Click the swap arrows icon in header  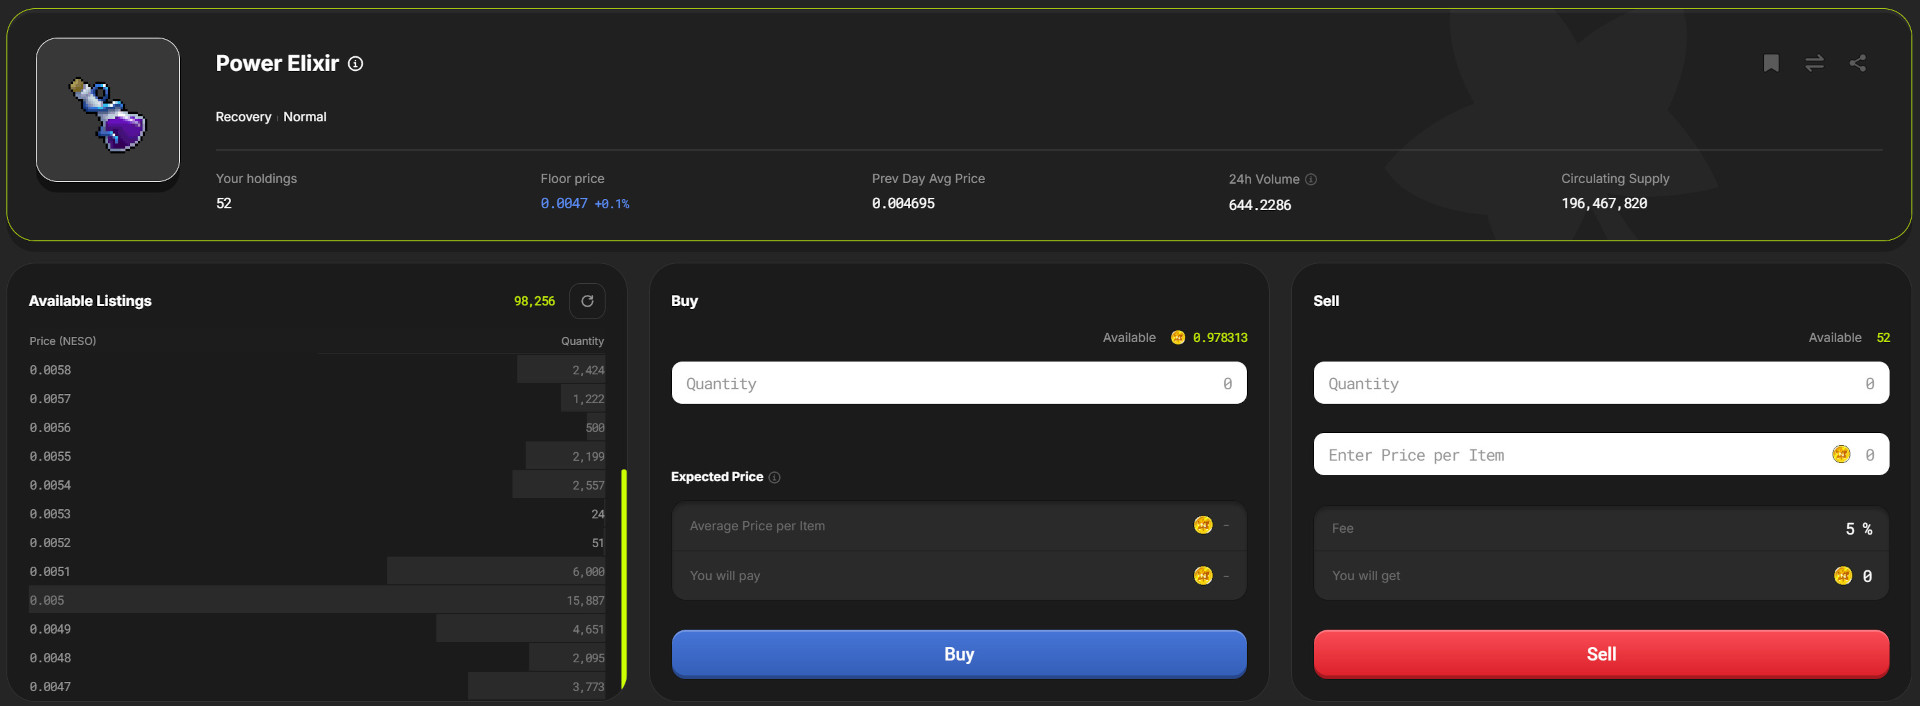pyautogui.click(x=1814, y=63)
